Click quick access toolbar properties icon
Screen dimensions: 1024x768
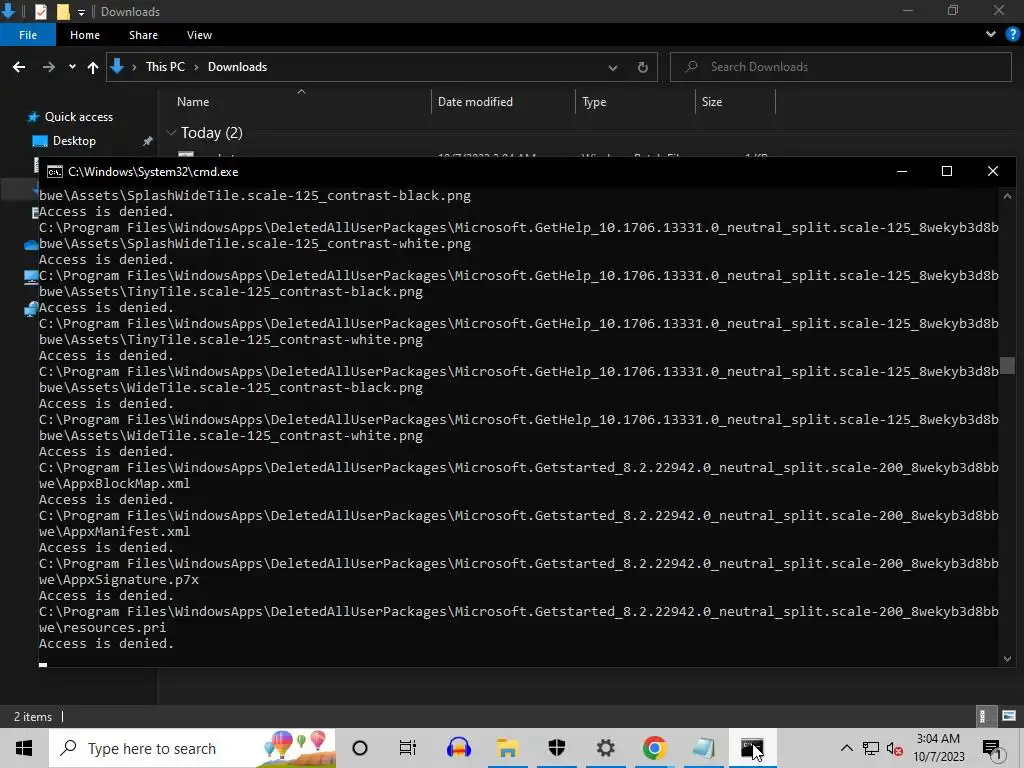click(x=40, y=12)
